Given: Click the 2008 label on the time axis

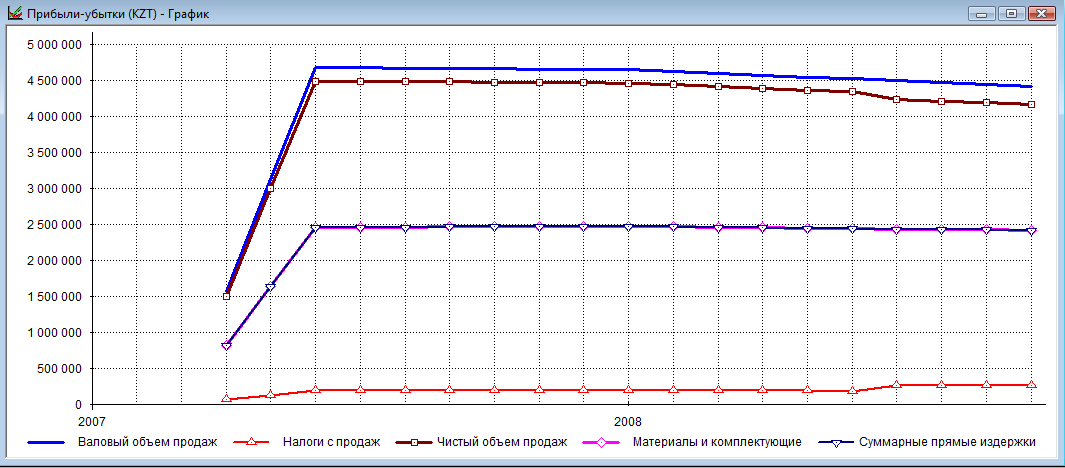Looking at the screenshot, I should click(x=628, y=421).
